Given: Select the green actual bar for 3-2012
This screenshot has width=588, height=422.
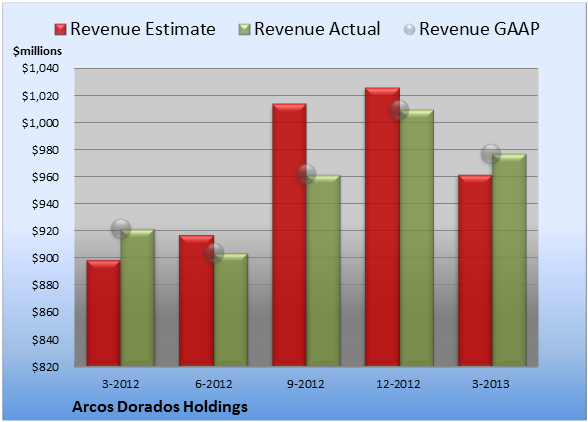Looking at the screenshot, I should click(138, 297).
